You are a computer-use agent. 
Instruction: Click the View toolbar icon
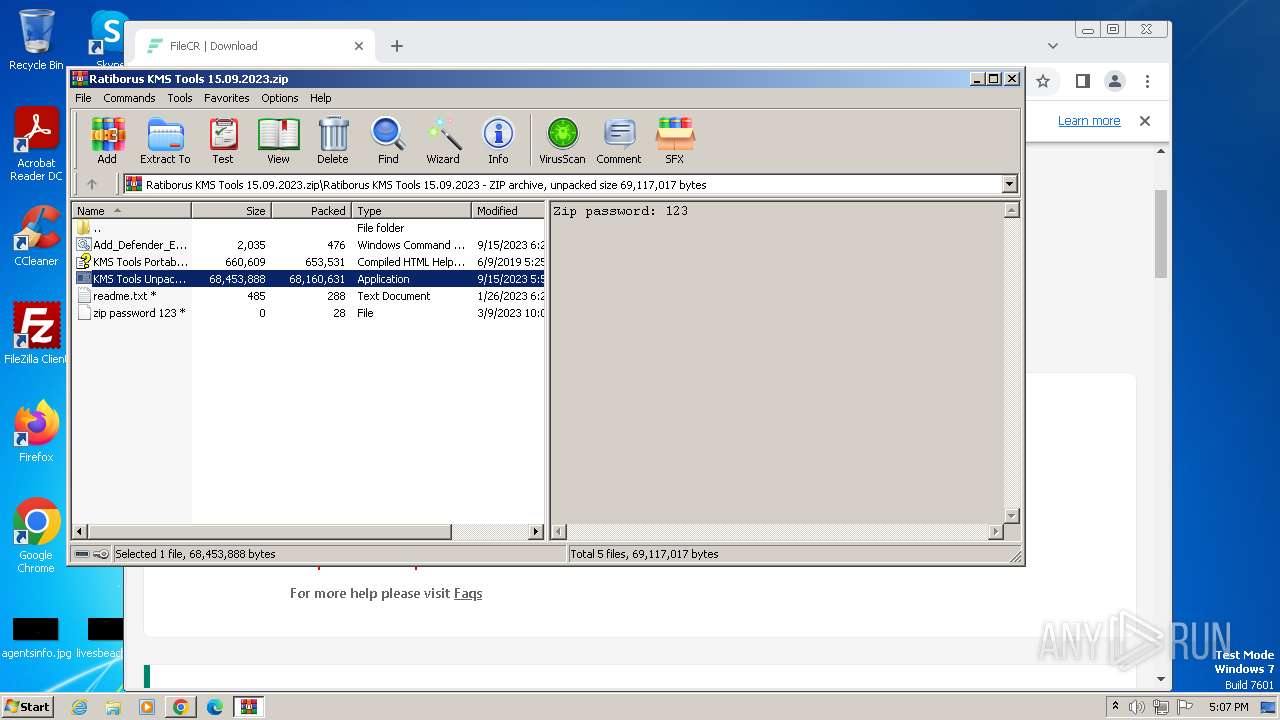pos(278,140)
